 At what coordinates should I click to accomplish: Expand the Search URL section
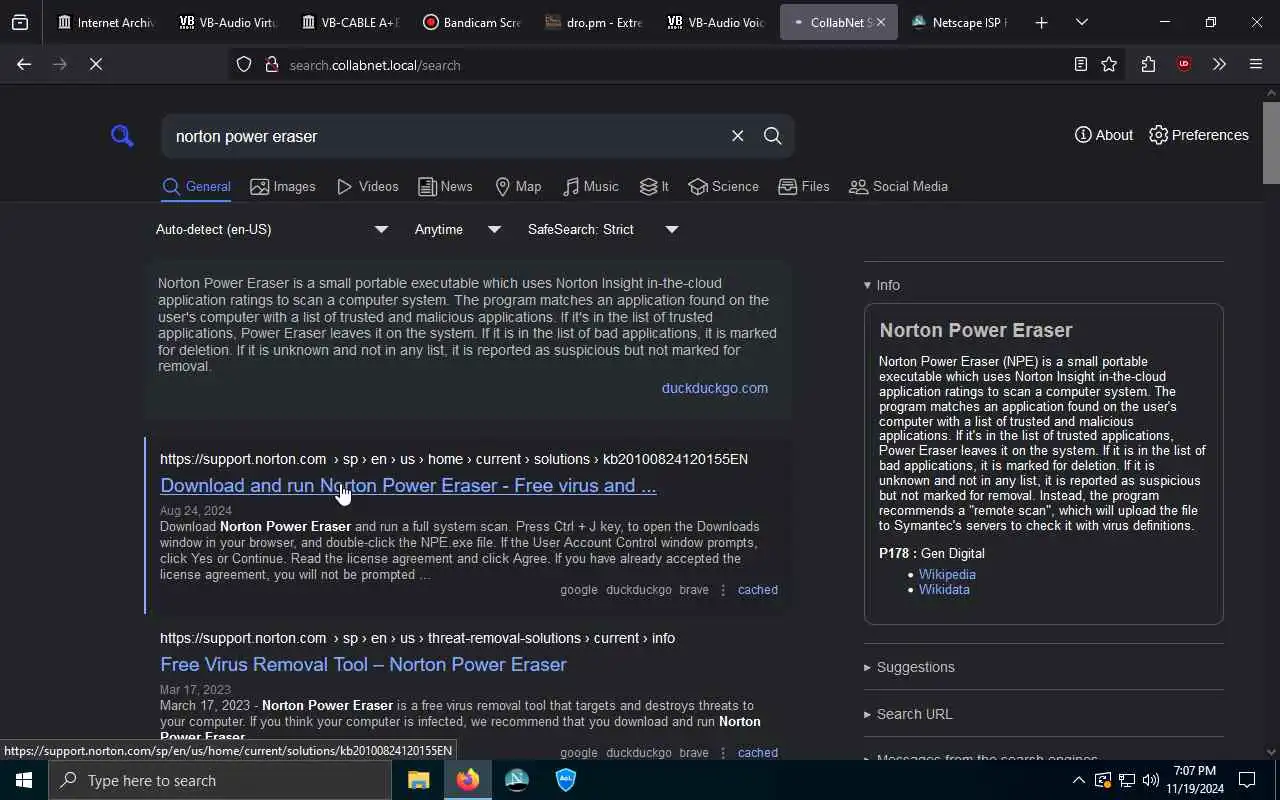coord(908,714)
